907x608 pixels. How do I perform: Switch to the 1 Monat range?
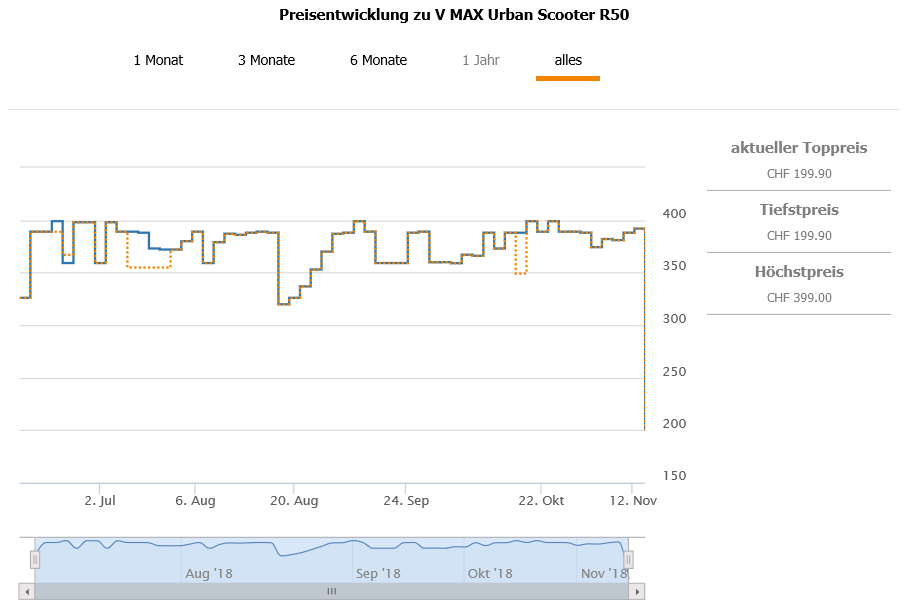(158, 60)
